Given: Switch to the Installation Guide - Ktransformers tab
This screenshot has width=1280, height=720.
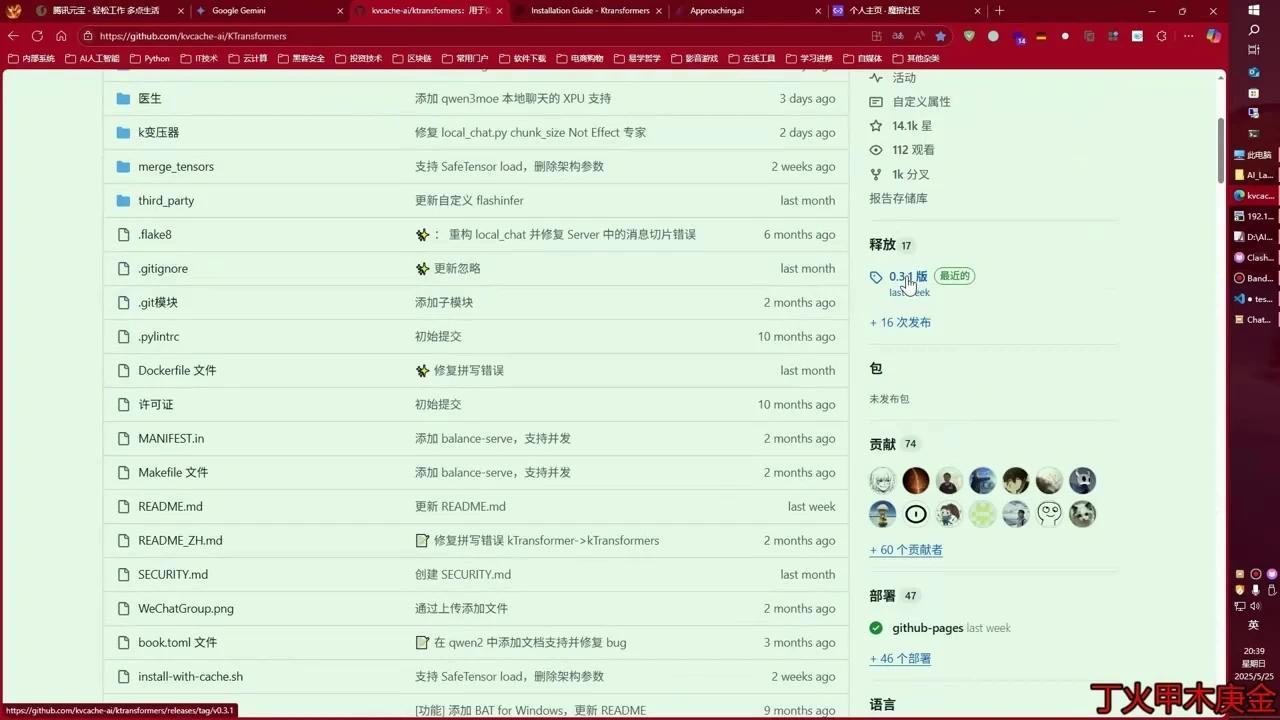Looking at the screenshot, I should tap(592, 11).
